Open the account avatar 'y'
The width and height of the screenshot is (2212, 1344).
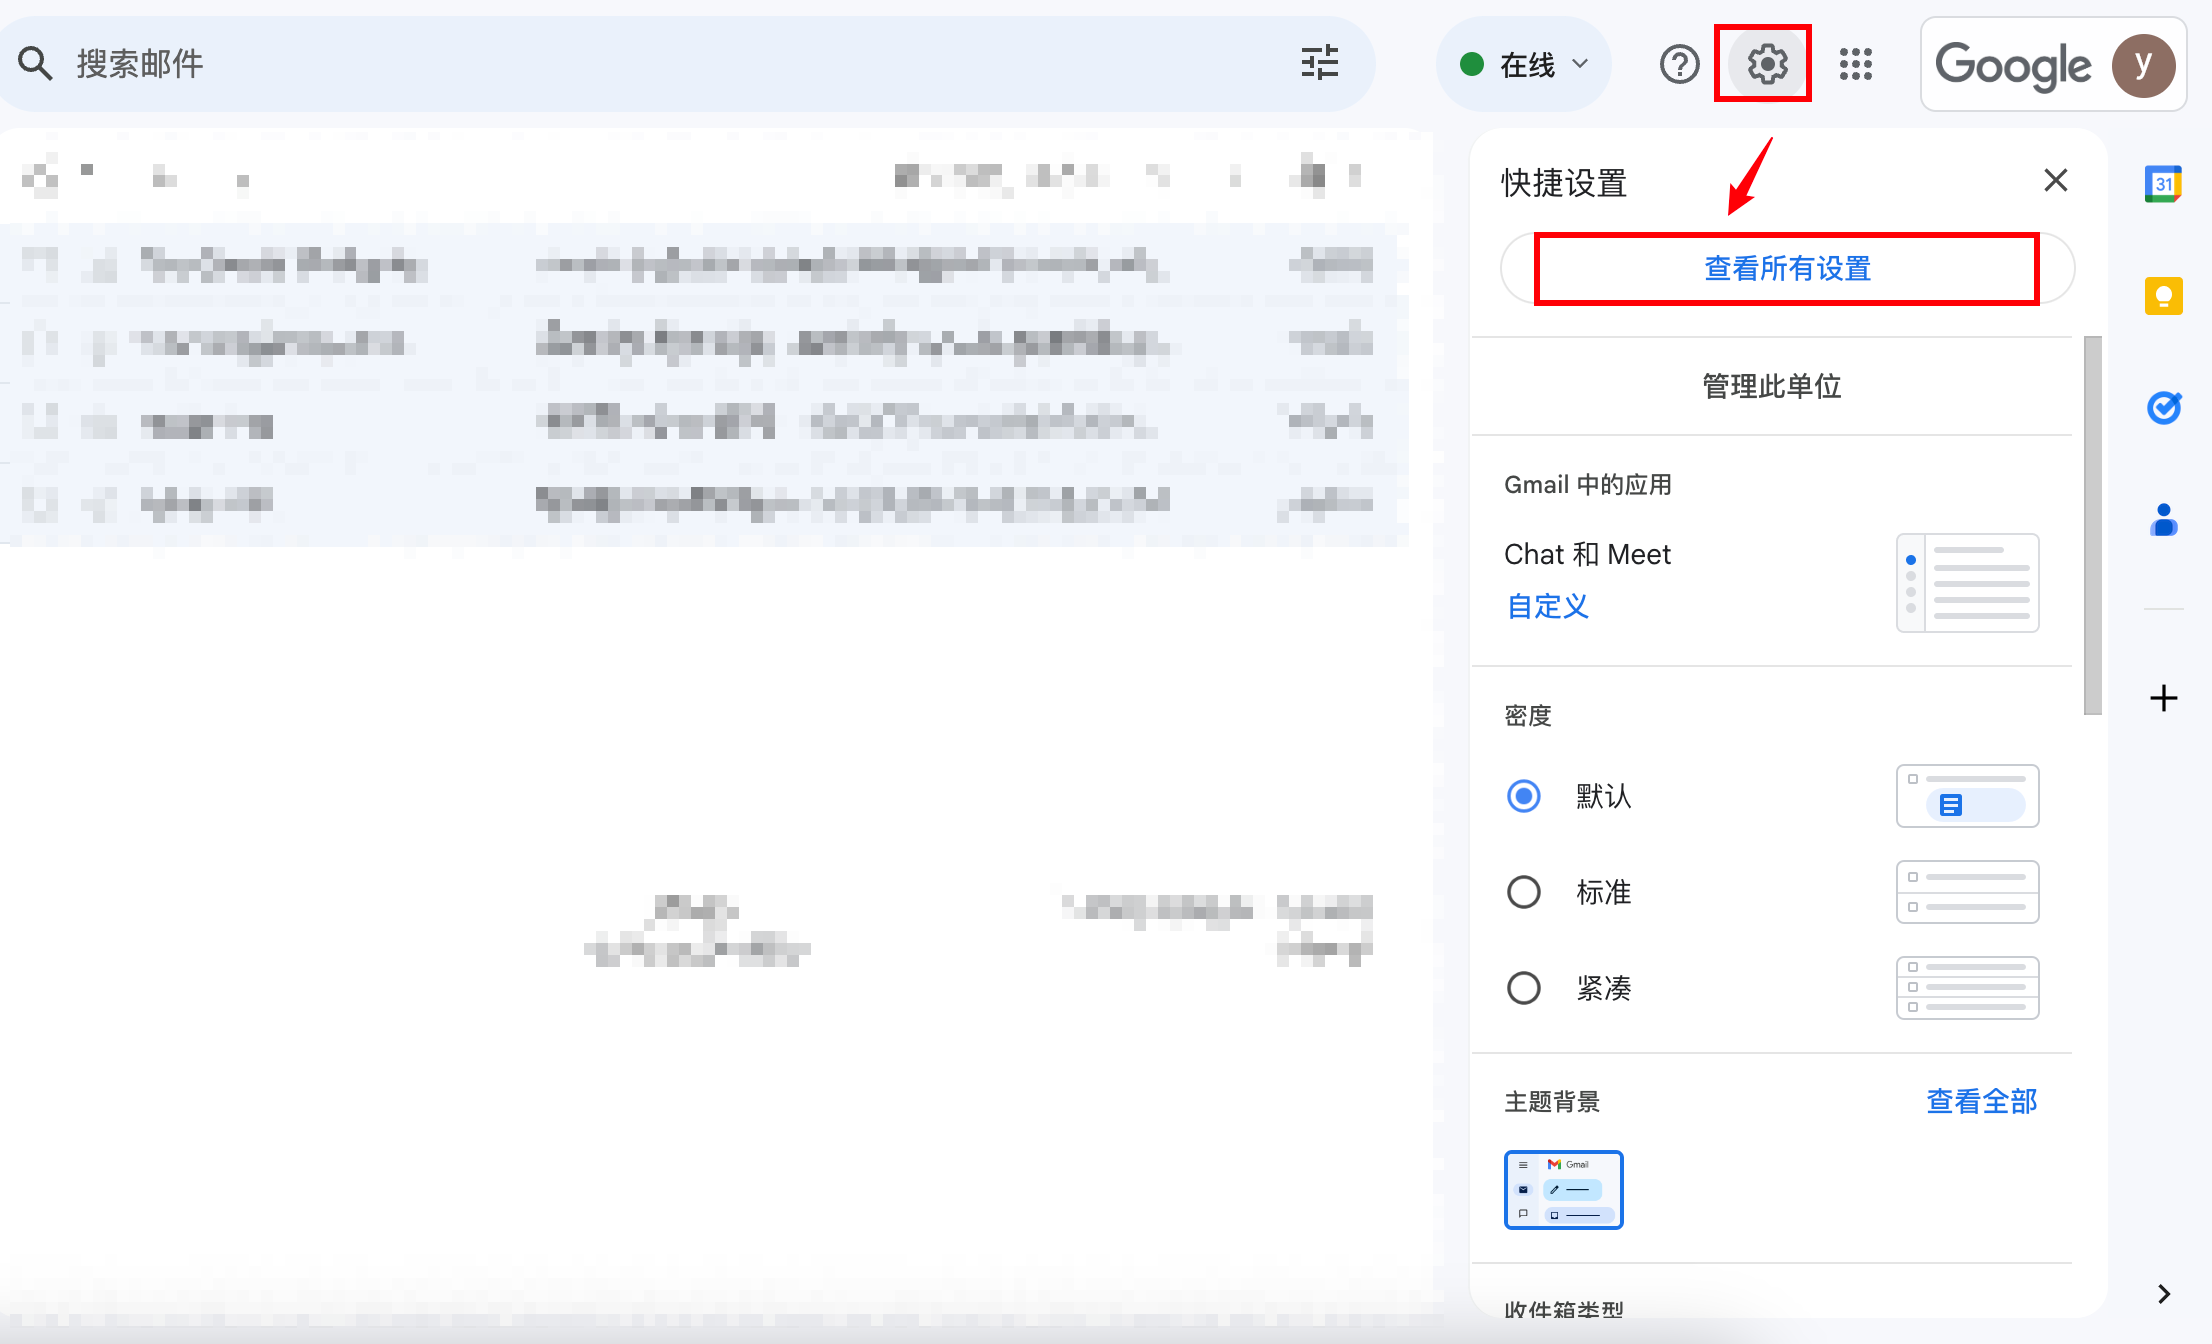tap(2143, 65)
